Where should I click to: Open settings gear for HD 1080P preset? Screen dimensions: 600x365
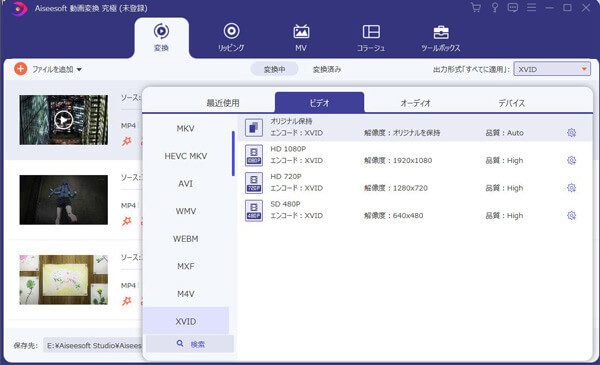coord(571,160)
